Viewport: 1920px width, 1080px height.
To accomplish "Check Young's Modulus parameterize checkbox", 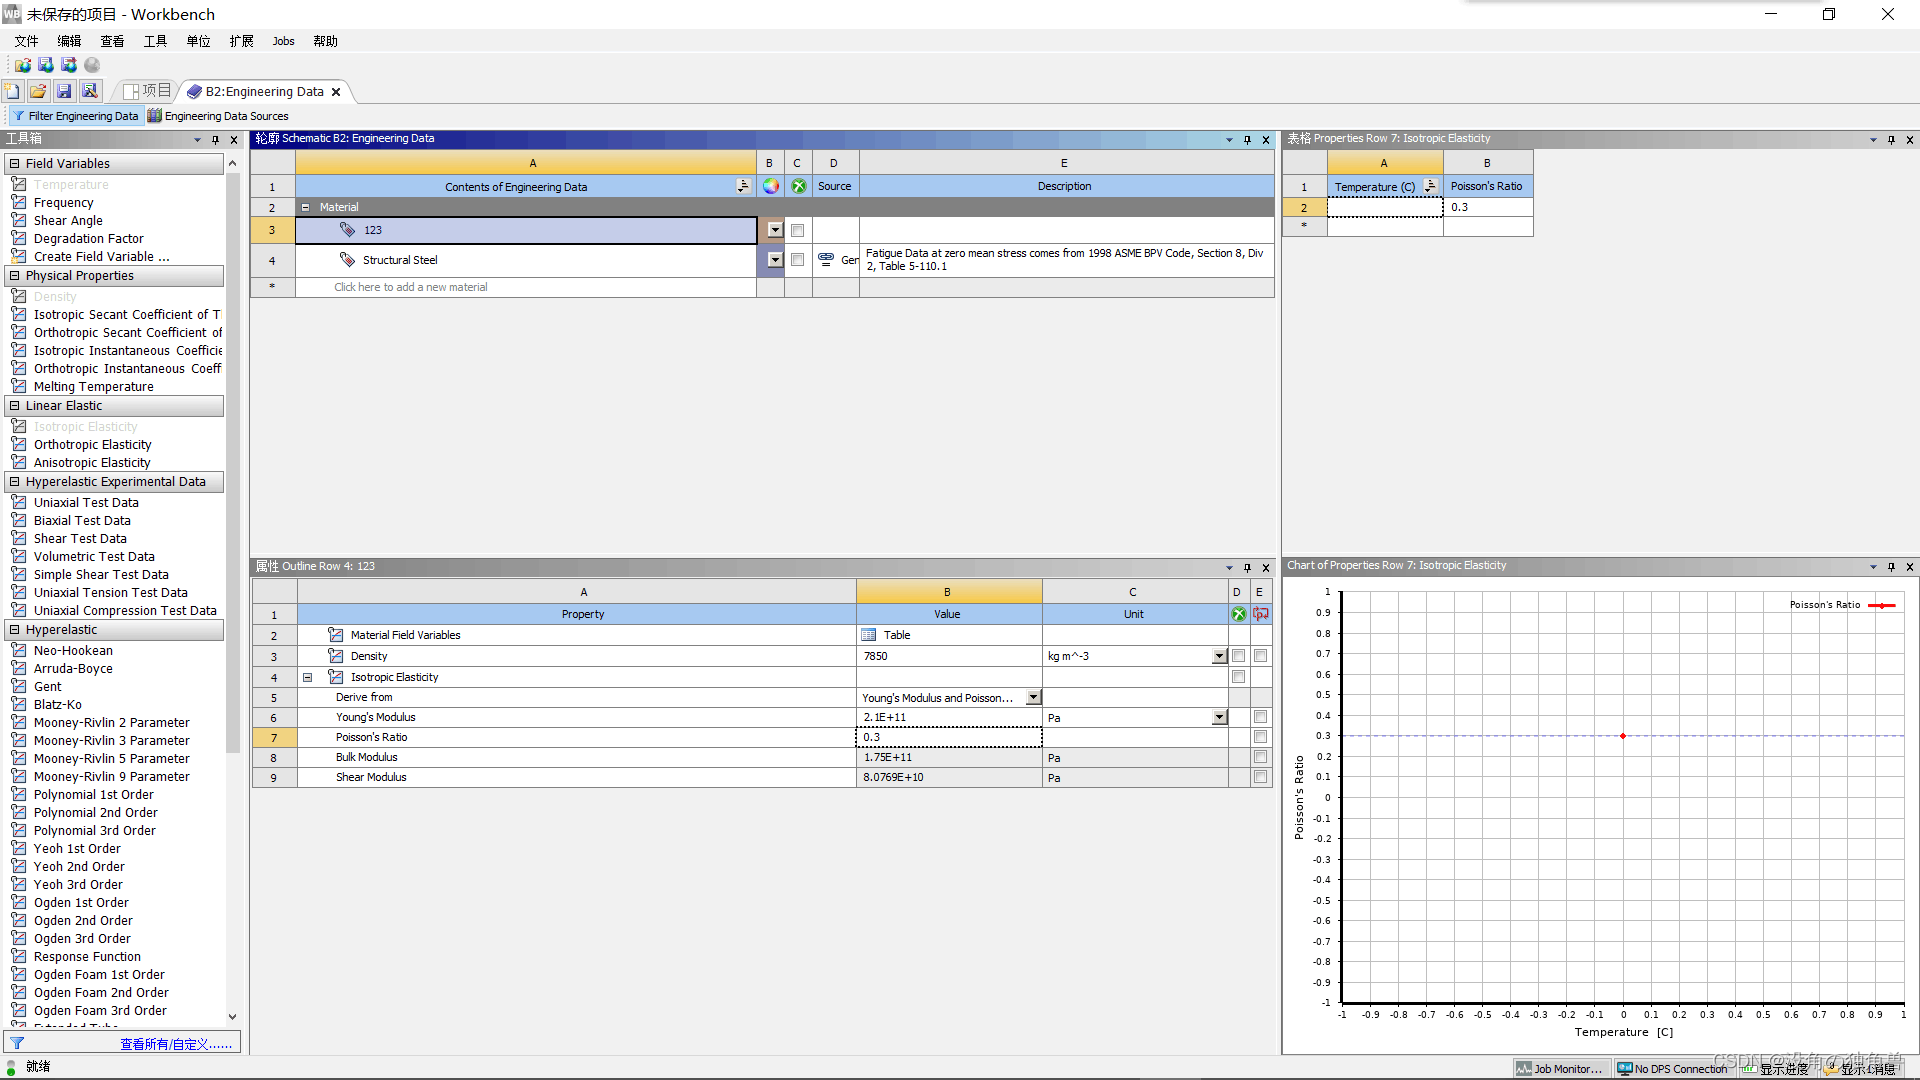I will tap(1260, 717).
